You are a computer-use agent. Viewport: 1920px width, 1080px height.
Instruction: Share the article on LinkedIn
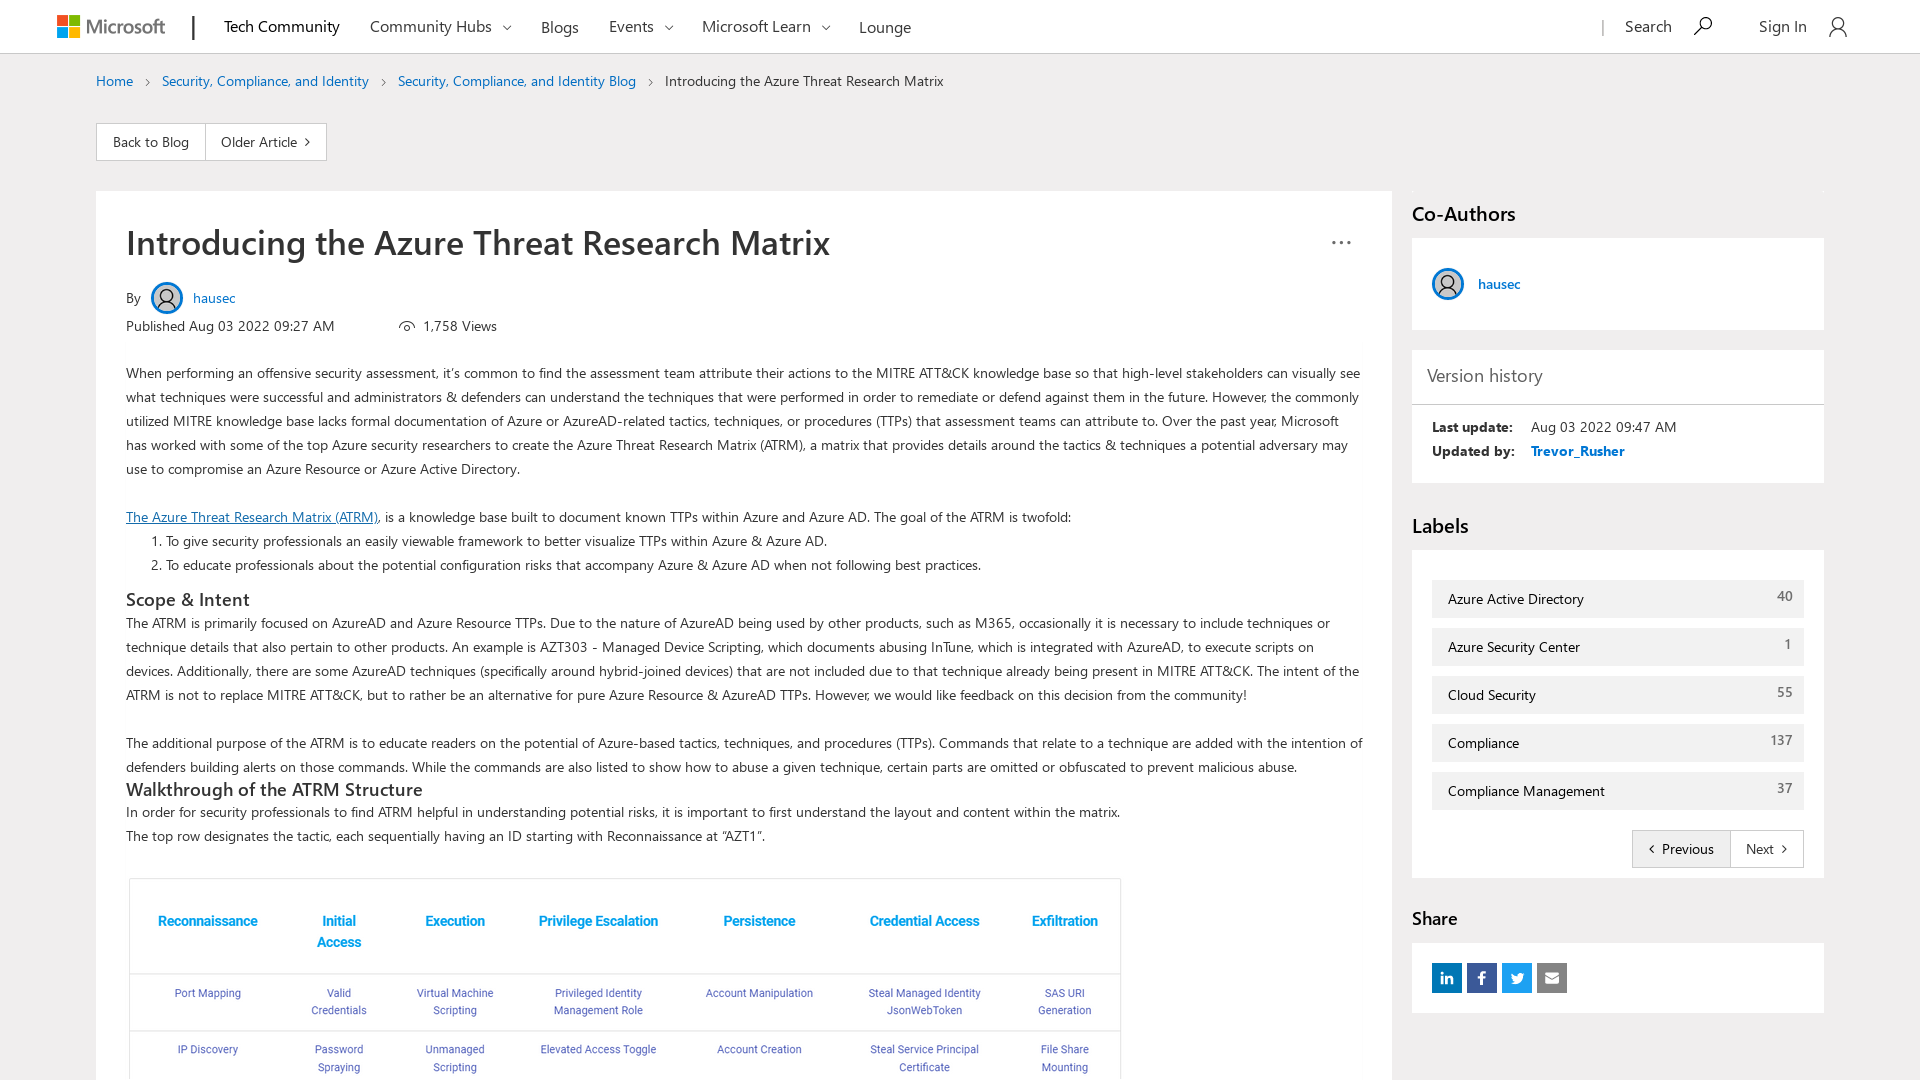(x=1446, y=978)
